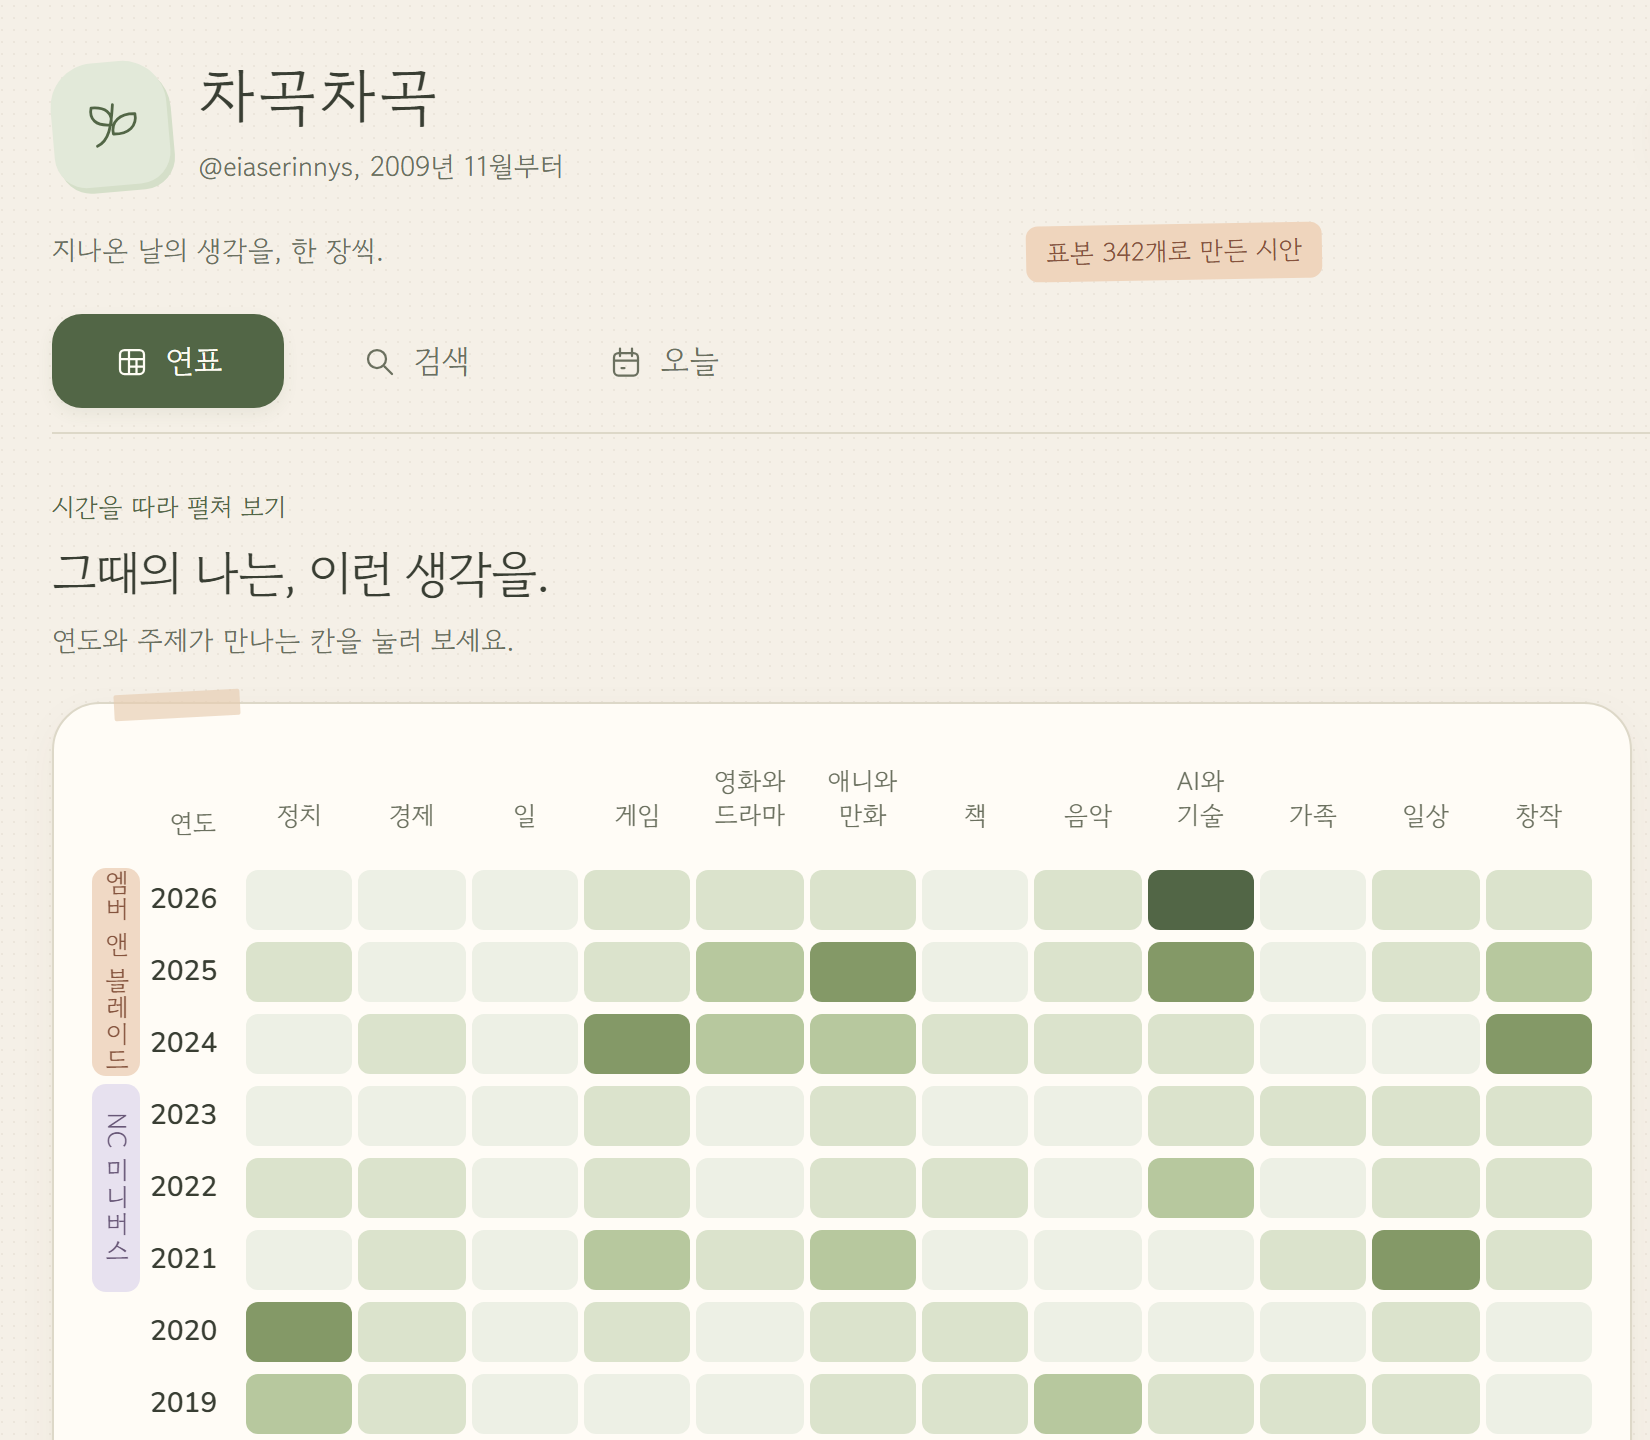The height and width of the screenshot is (1440, 1650).
Task: Click the 정치 column header
Action: [299, 816]
